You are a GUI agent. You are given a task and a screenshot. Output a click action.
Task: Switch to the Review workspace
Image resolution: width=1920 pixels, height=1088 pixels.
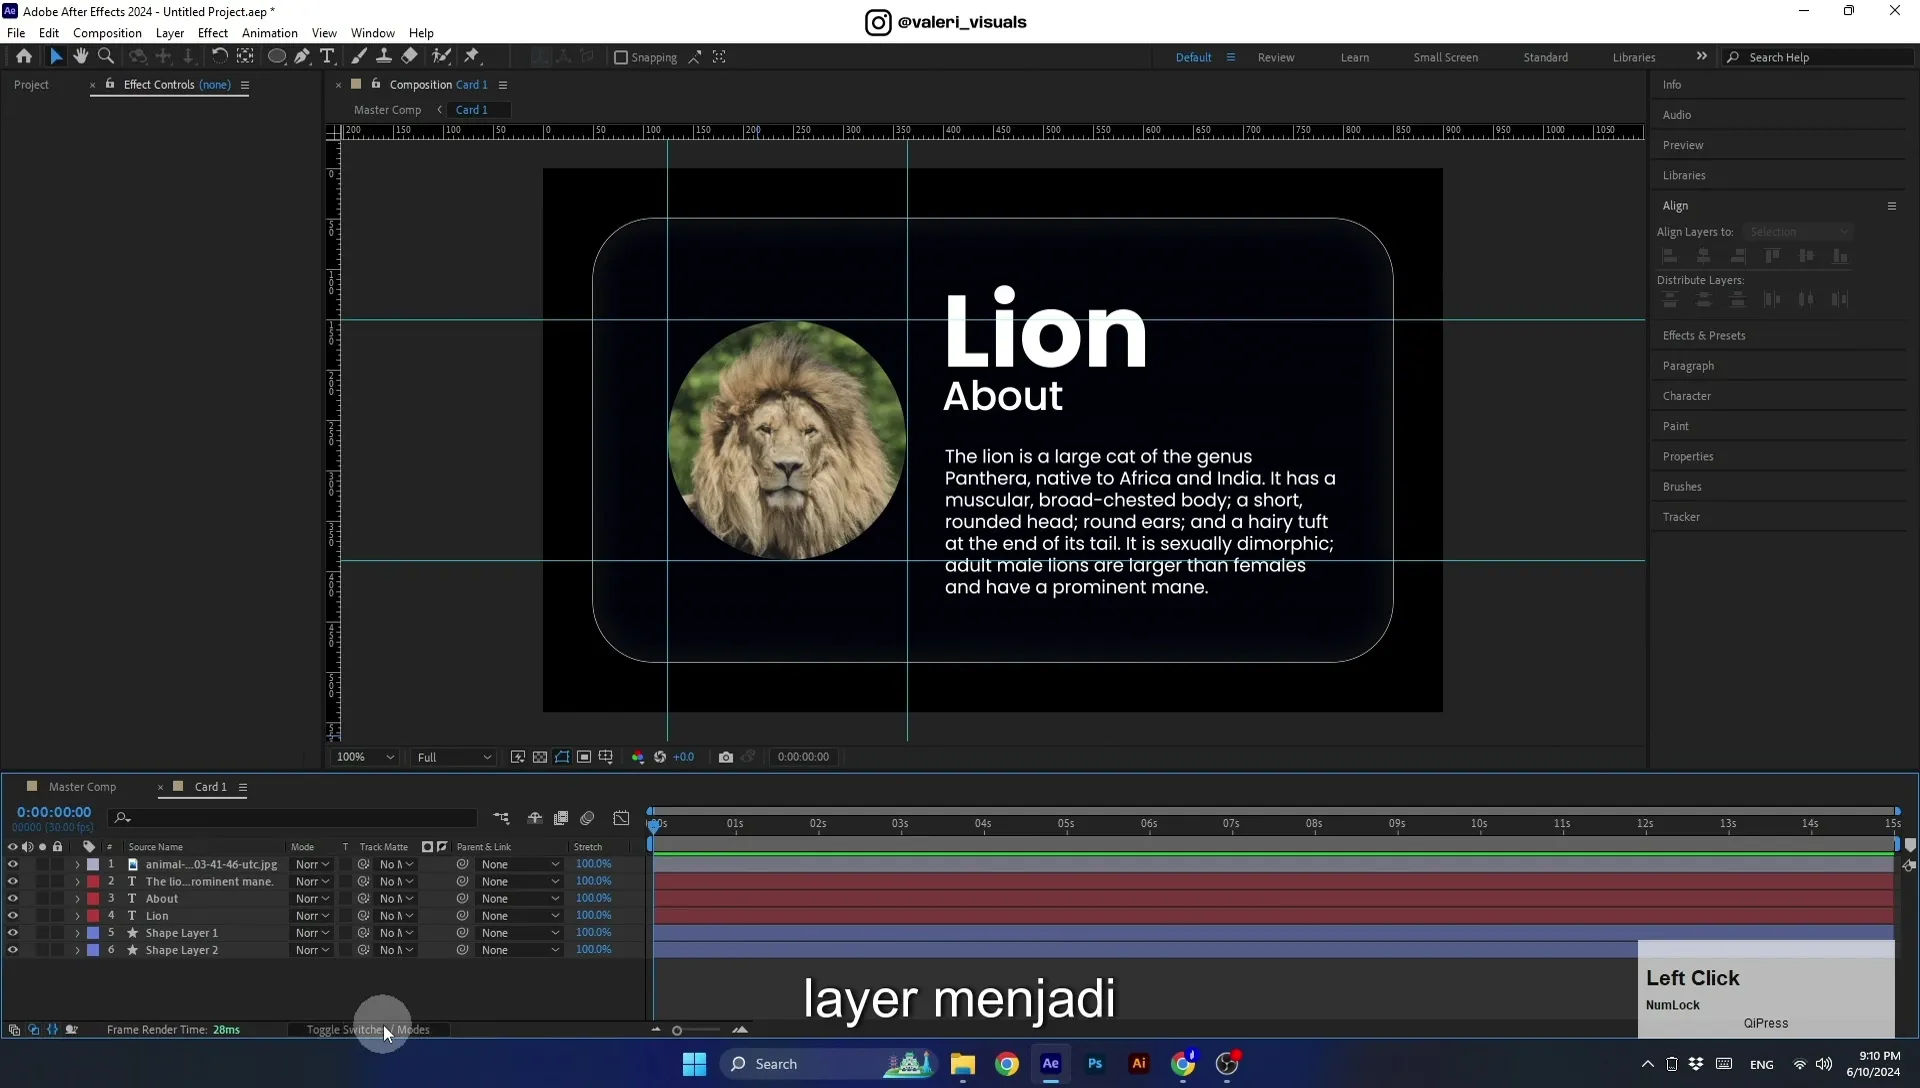(x=1276, y=58)
